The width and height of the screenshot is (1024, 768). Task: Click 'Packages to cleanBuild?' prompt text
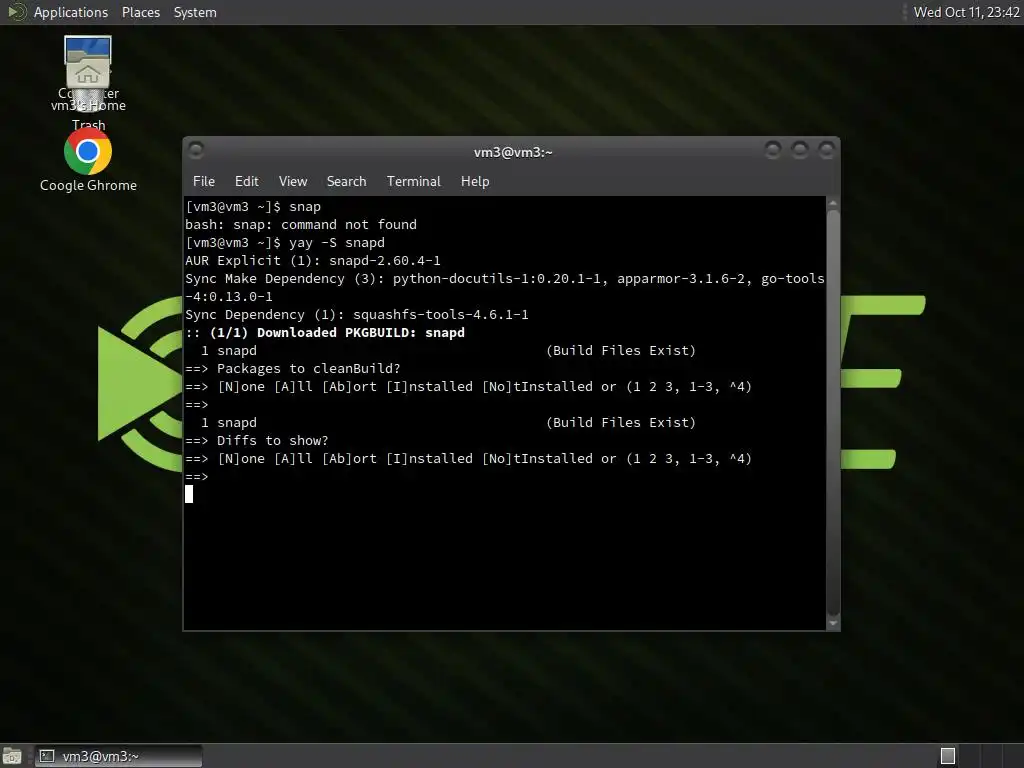coord(308,368)
